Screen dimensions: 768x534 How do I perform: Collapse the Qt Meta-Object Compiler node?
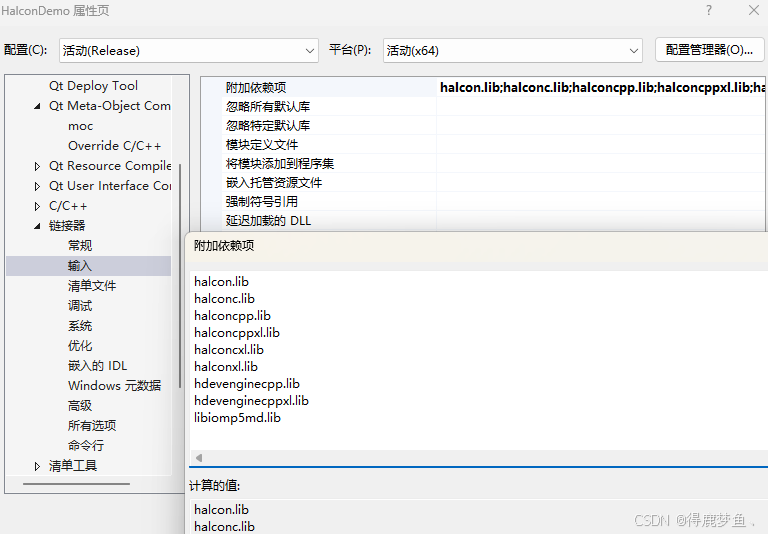click(x=37, y=106)
